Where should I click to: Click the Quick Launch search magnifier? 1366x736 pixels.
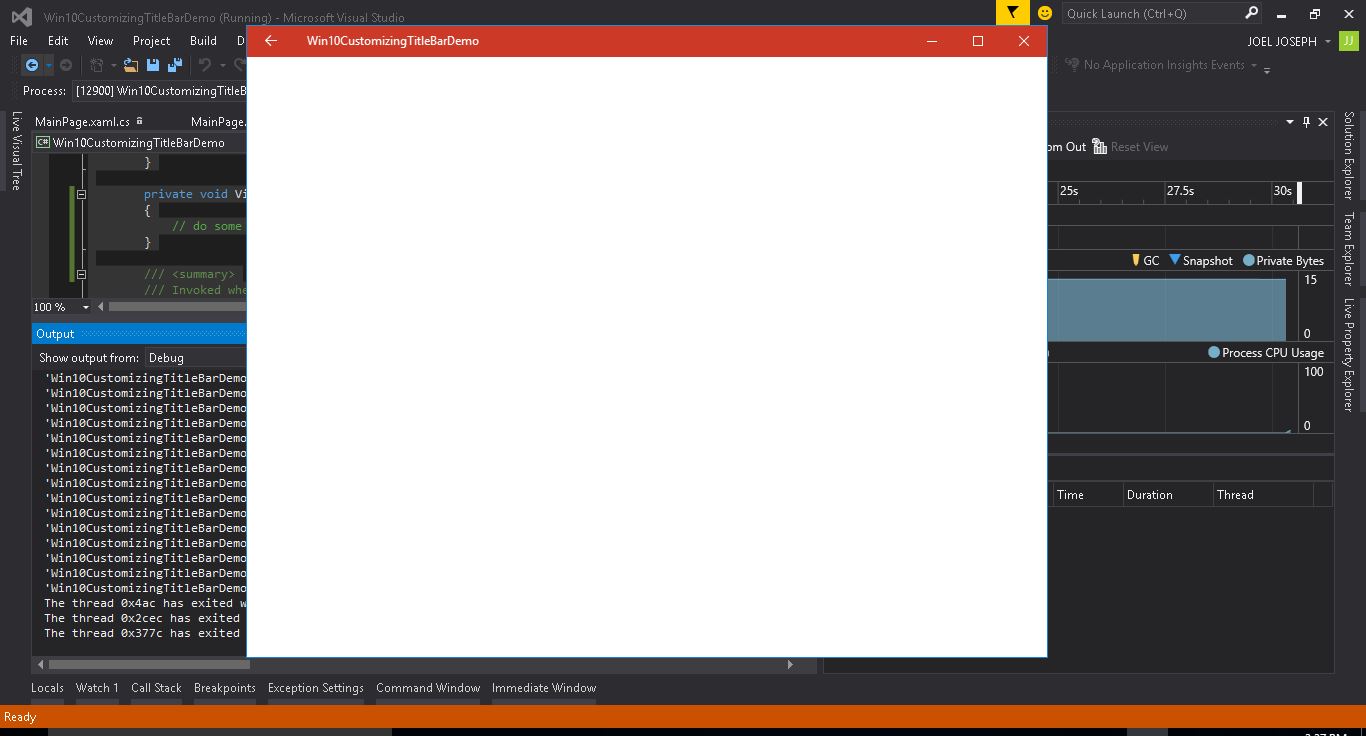pos(1251,13)
